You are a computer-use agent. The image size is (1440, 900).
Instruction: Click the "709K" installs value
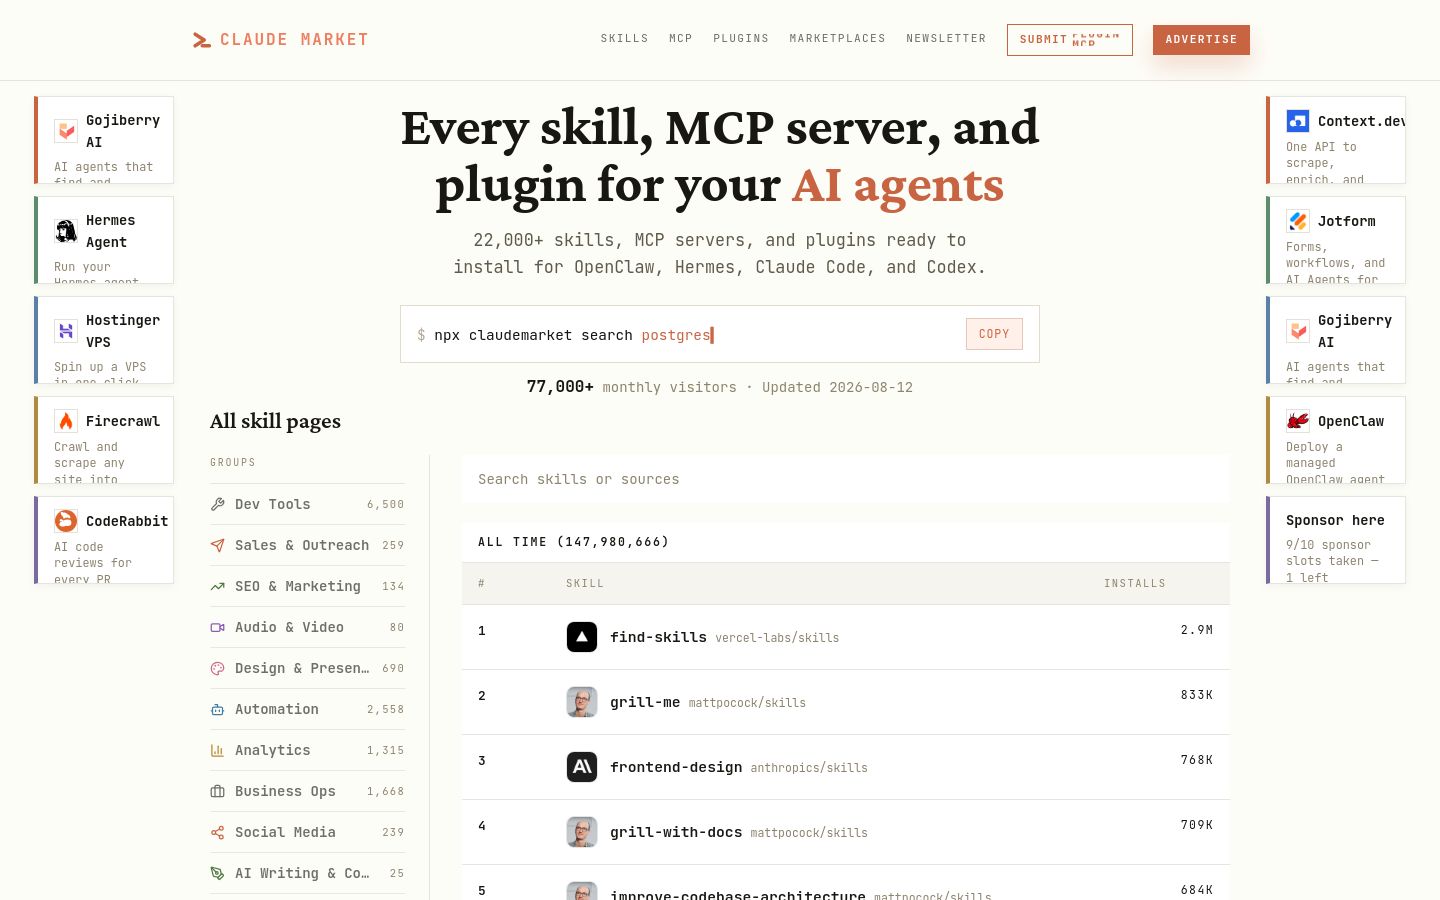coord(1197,825)
